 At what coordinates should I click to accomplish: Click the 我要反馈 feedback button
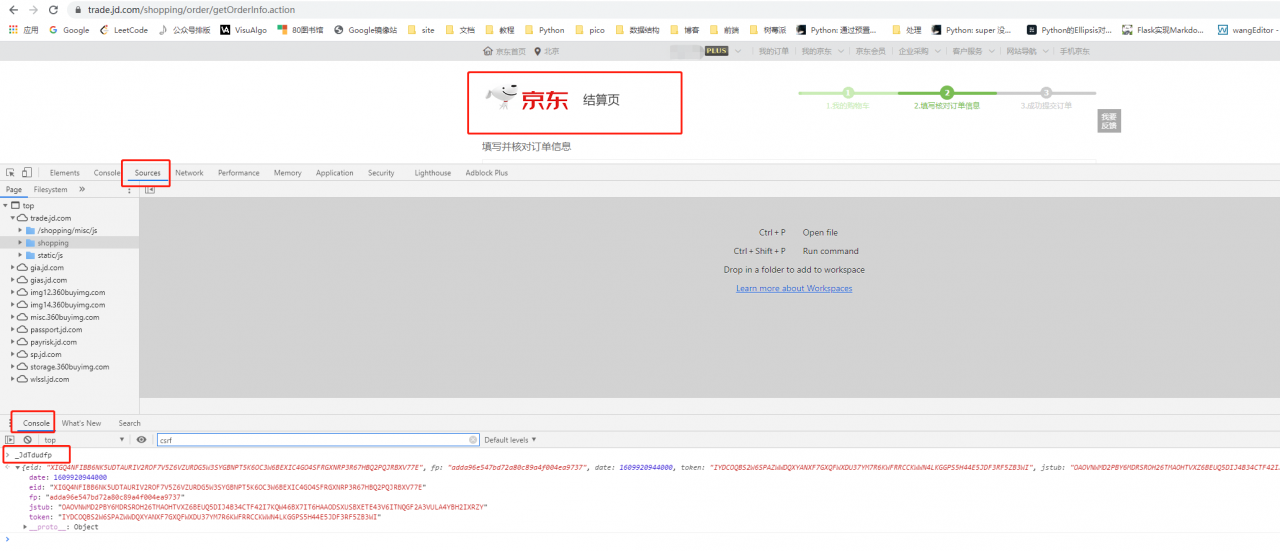[1108, 121]
